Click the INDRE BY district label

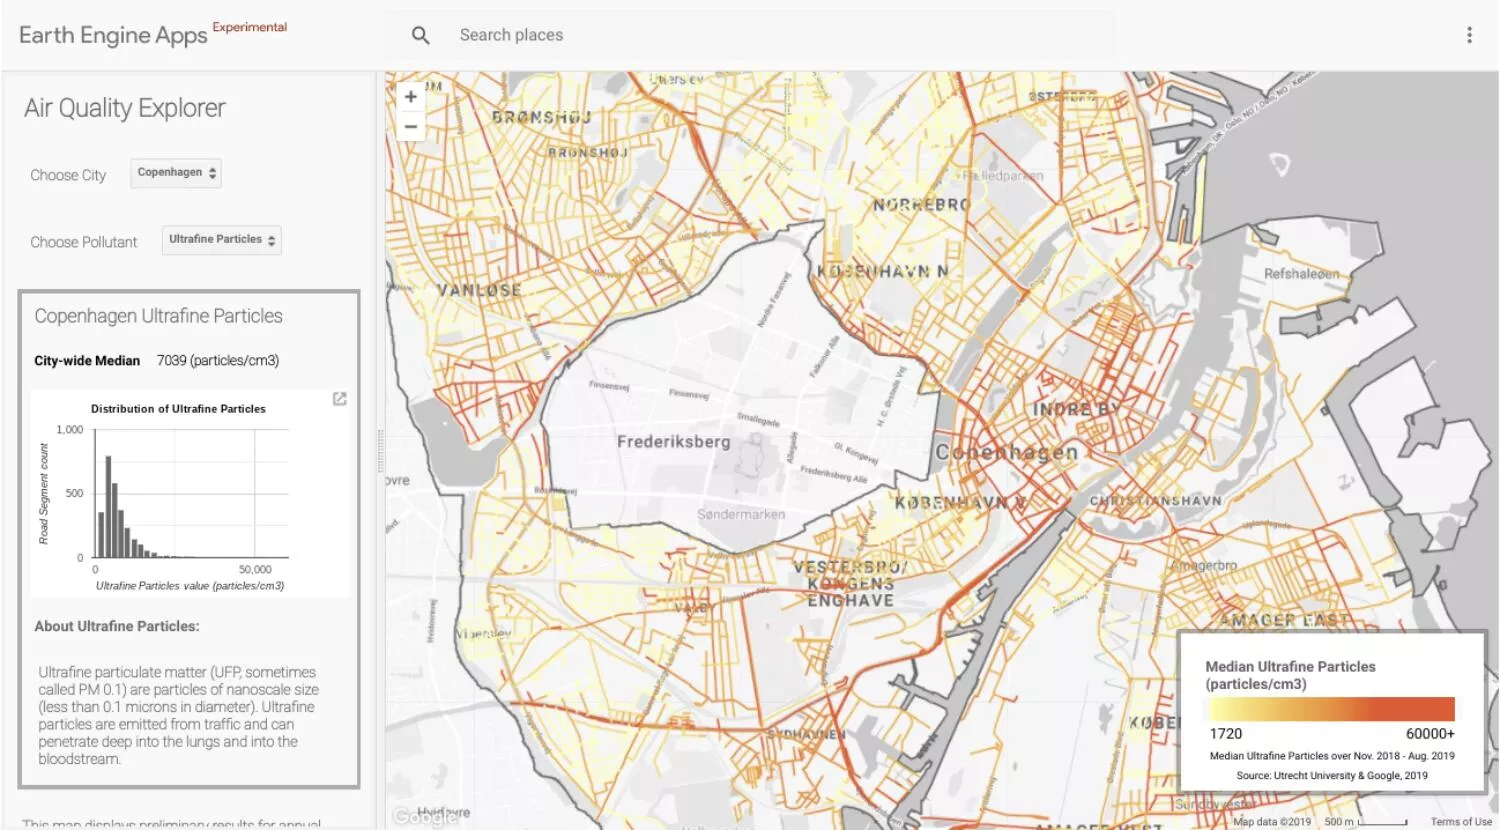[1077, 410]
